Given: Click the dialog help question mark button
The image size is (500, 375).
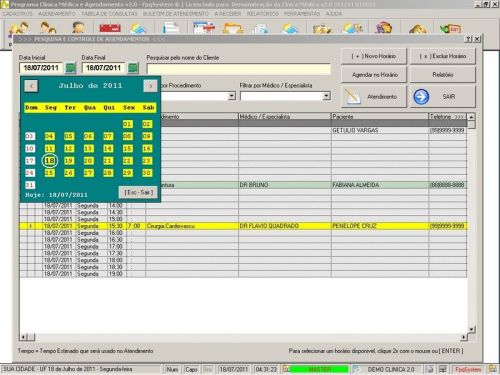Looking at the screenshot, I should pos(468,39).
